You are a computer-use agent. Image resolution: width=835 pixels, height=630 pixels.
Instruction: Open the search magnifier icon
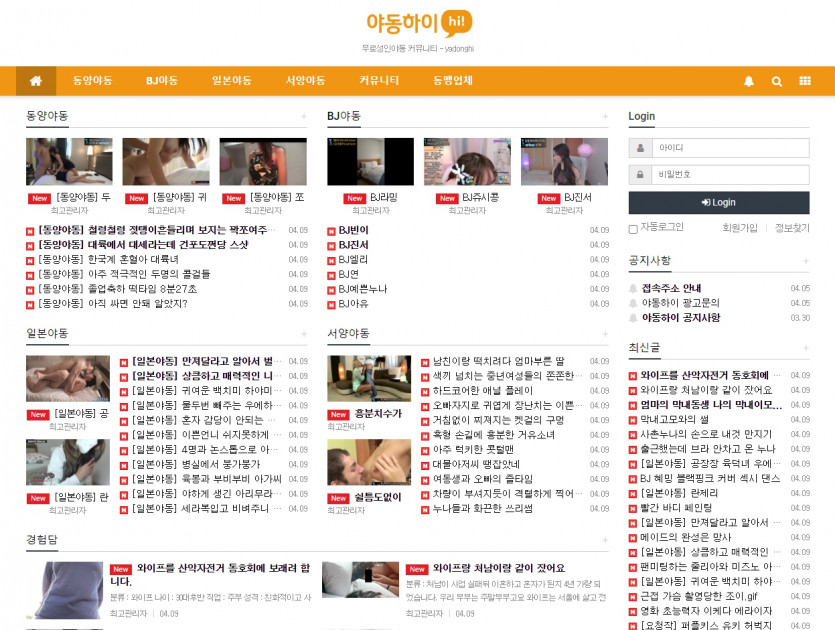(x=777, y=81)
